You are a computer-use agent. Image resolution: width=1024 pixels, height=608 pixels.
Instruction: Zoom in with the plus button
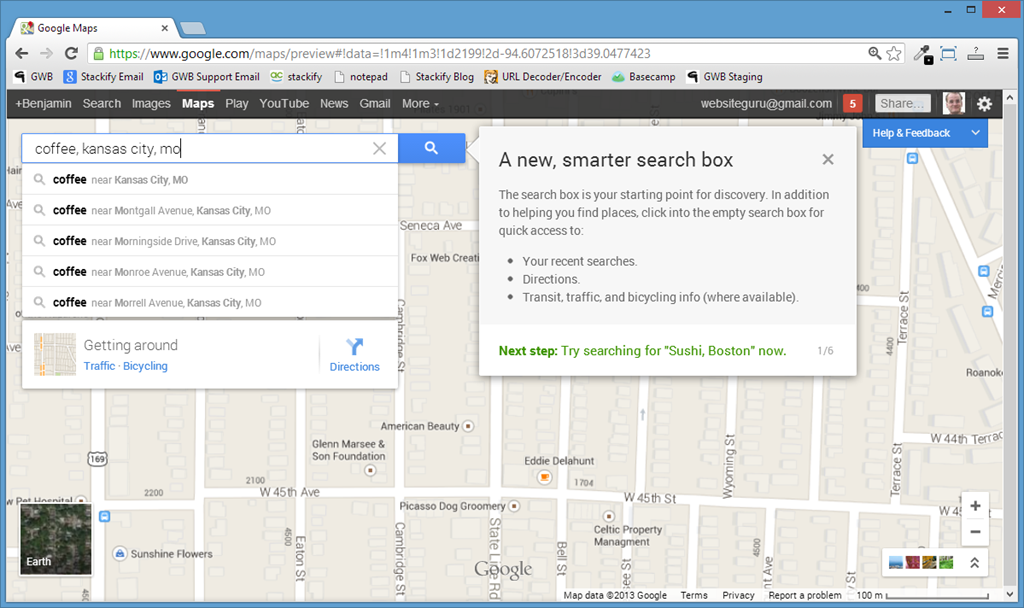coord(975,505)
